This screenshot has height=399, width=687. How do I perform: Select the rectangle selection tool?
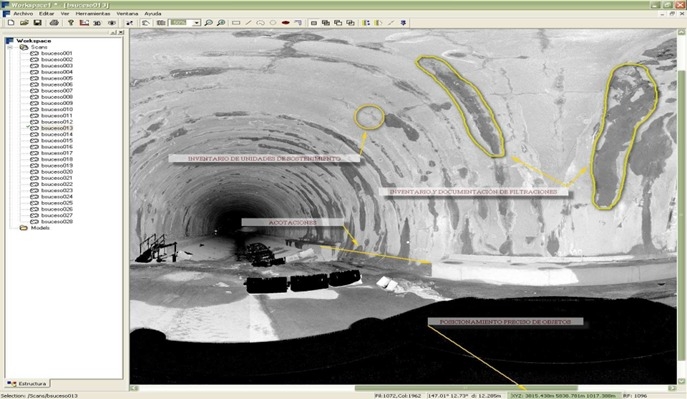click(x=236, y=23)
